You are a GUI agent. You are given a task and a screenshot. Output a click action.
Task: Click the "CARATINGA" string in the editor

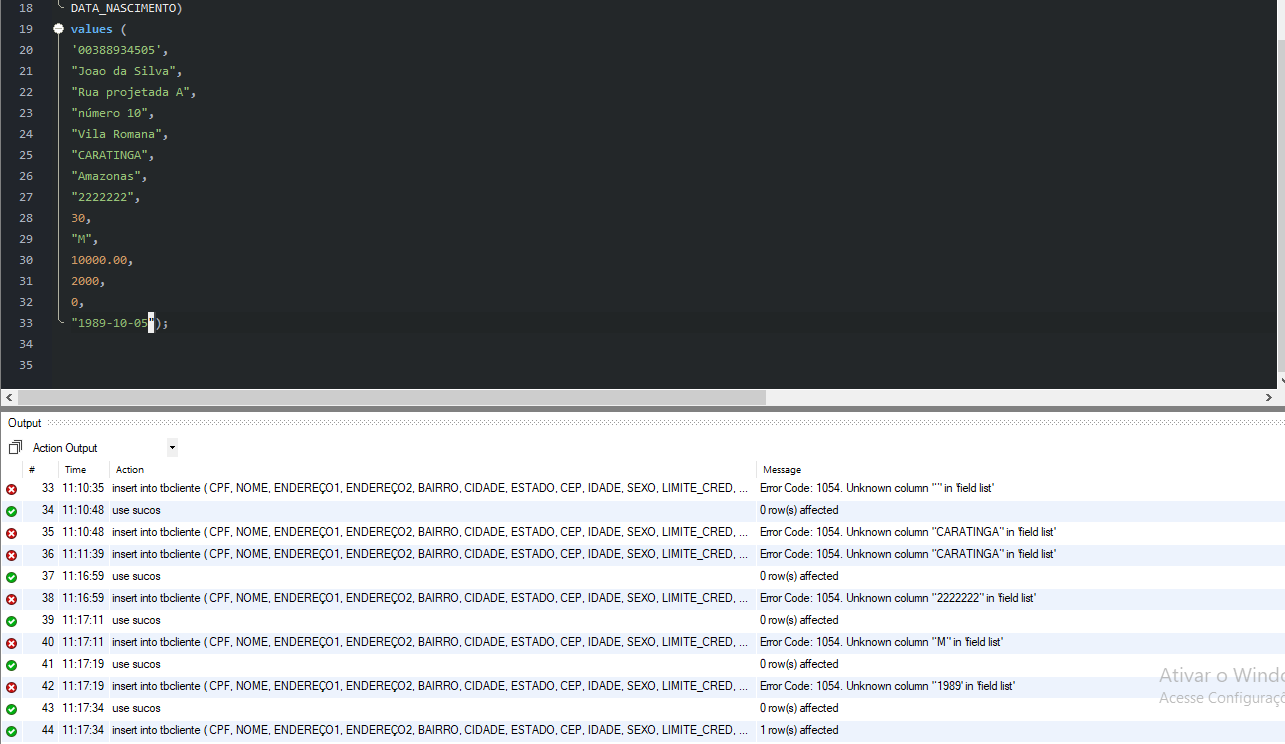click(109, 155)
